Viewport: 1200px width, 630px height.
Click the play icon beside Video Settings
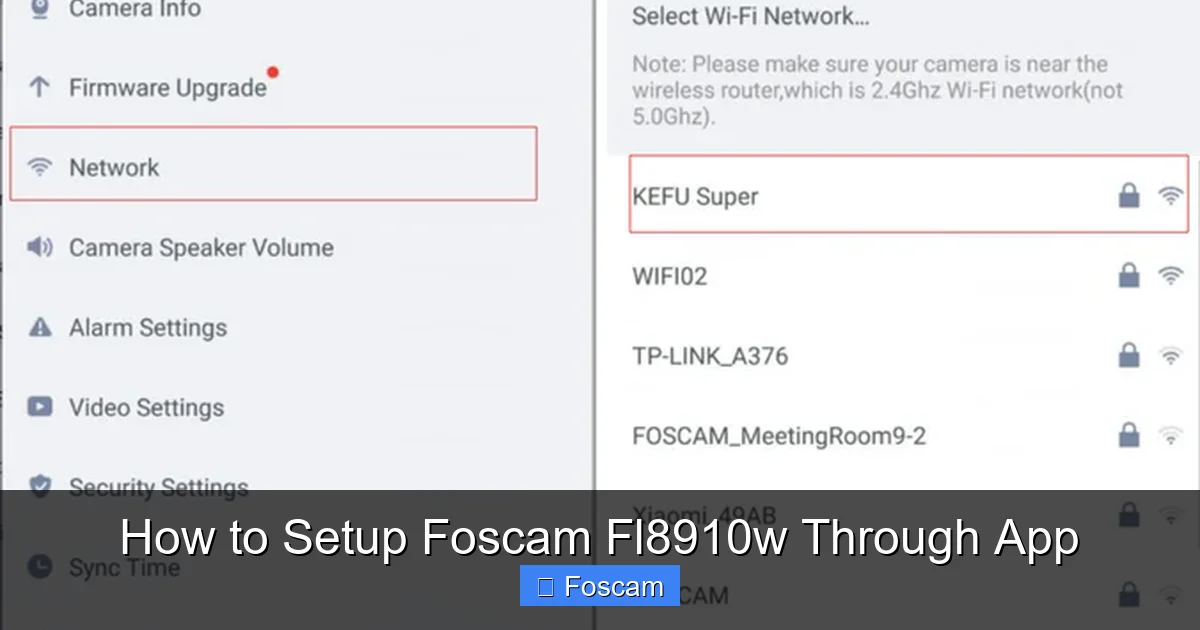[40, 407]
